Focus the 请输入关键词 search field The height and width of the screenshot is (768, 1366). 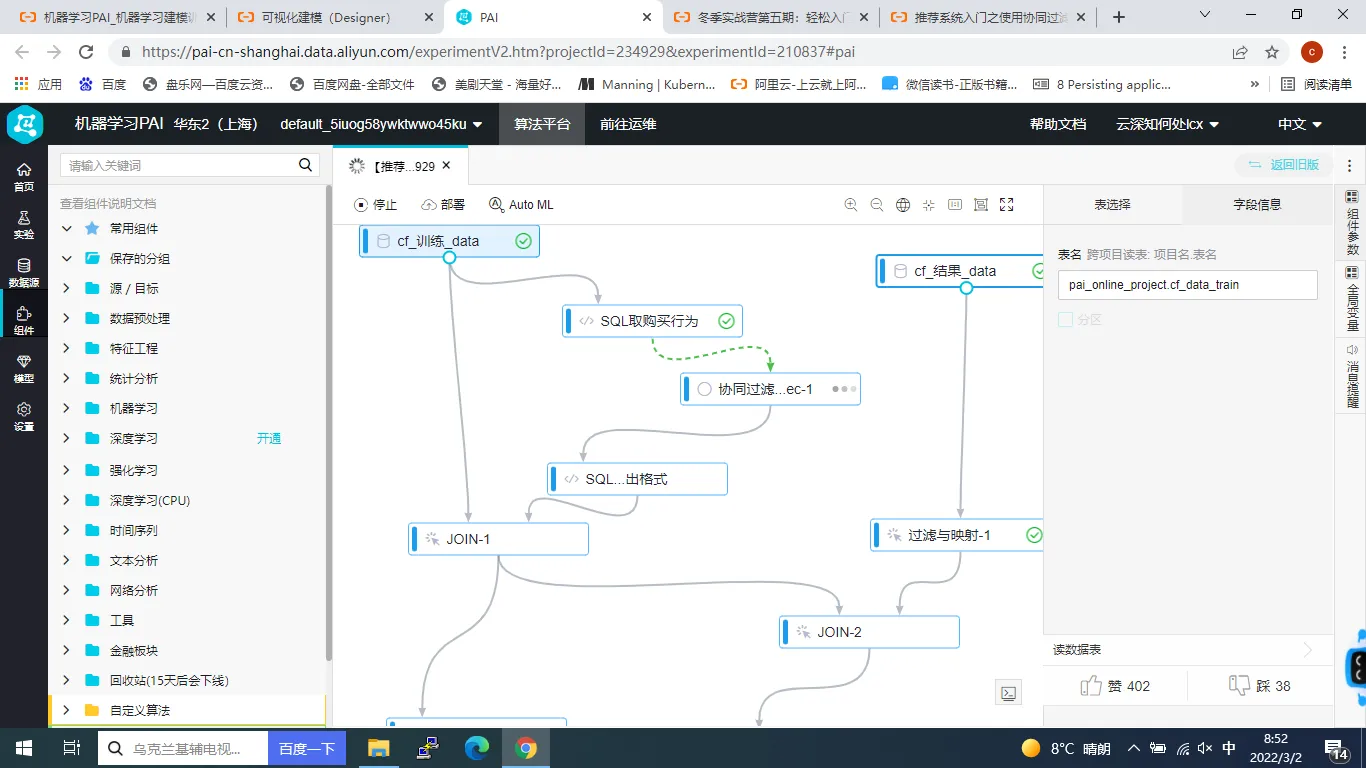coord(178,165)
